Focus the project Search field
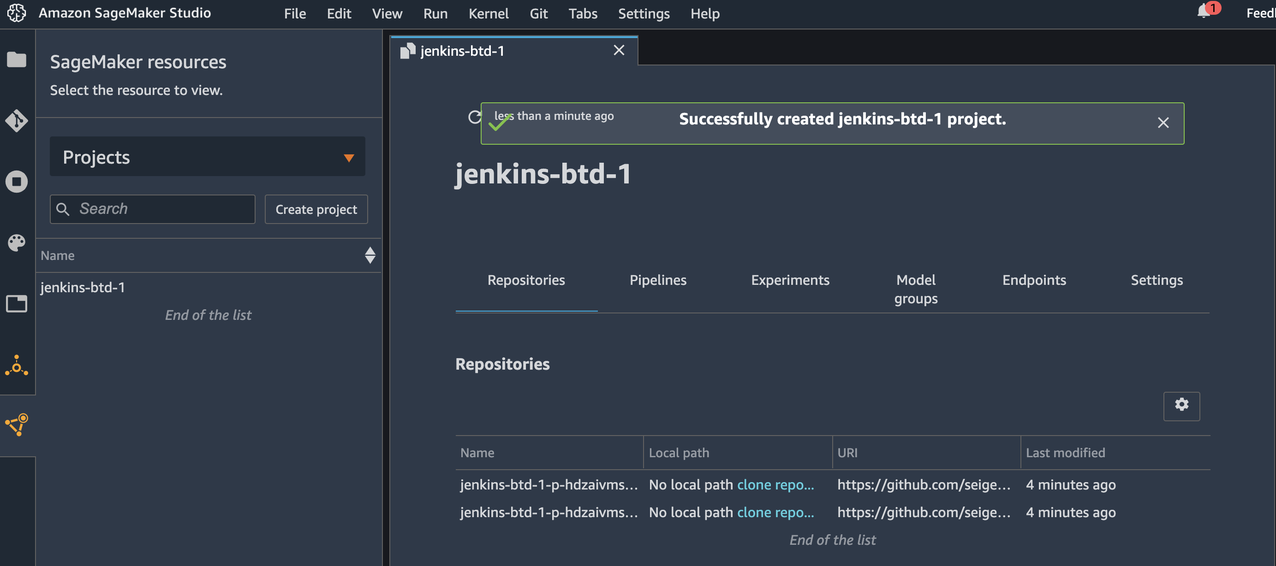This screenshot has height=566, width=1276. point(152,209)
